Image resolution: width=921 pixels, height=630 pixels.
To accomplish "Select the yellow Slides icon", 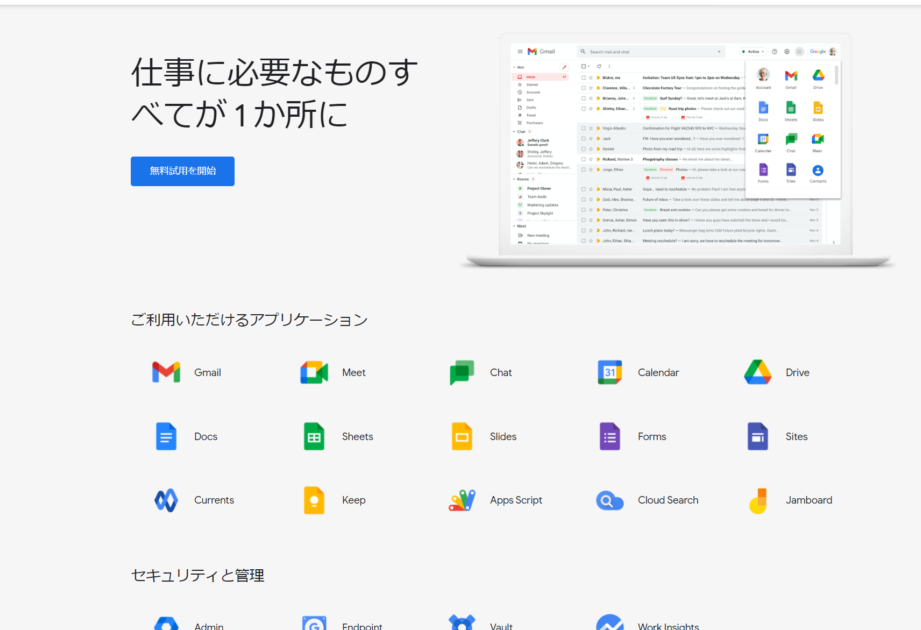I will pos(462,436).
